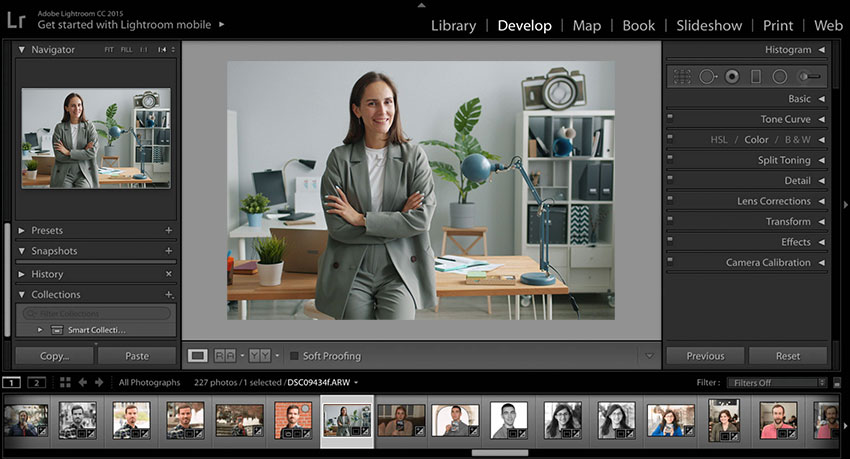Screen dimensions: 850x459
Task: Toggle Lens Corrections panel switch
Action: [670, 199]
